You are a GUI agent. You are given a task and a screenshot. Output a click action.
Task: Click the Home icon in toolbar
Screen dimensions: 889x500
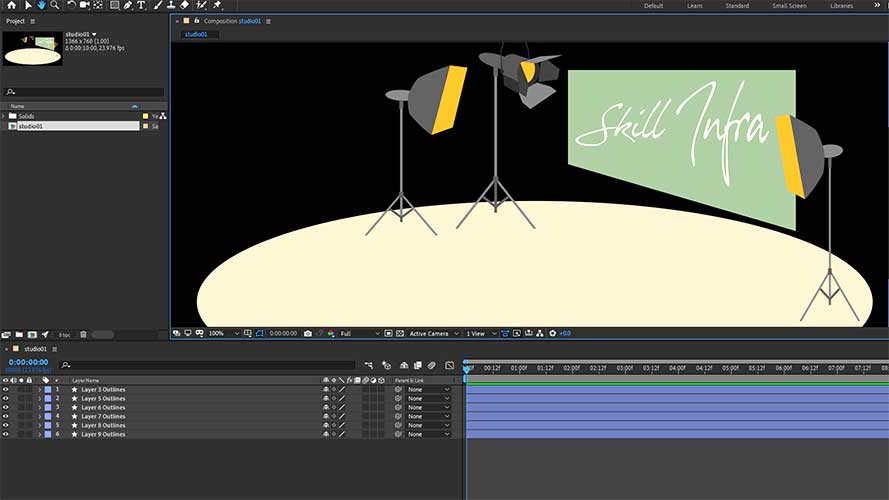coord(11,5)
